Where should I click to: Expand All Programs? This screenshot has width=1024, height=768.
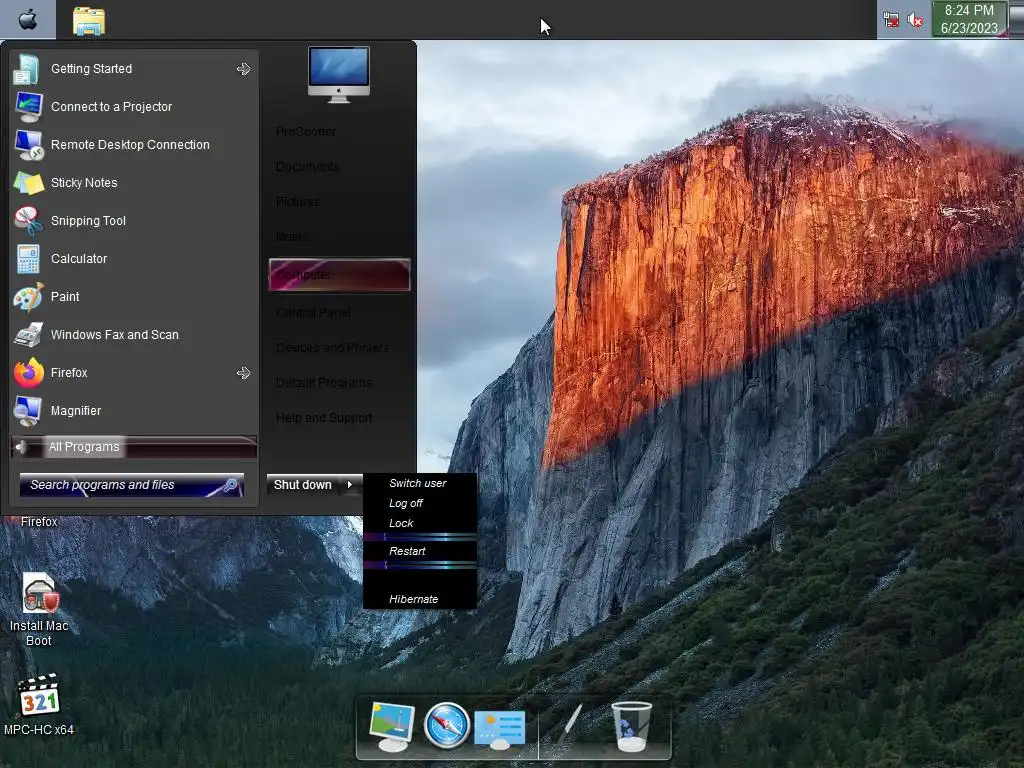click(134, 447)
